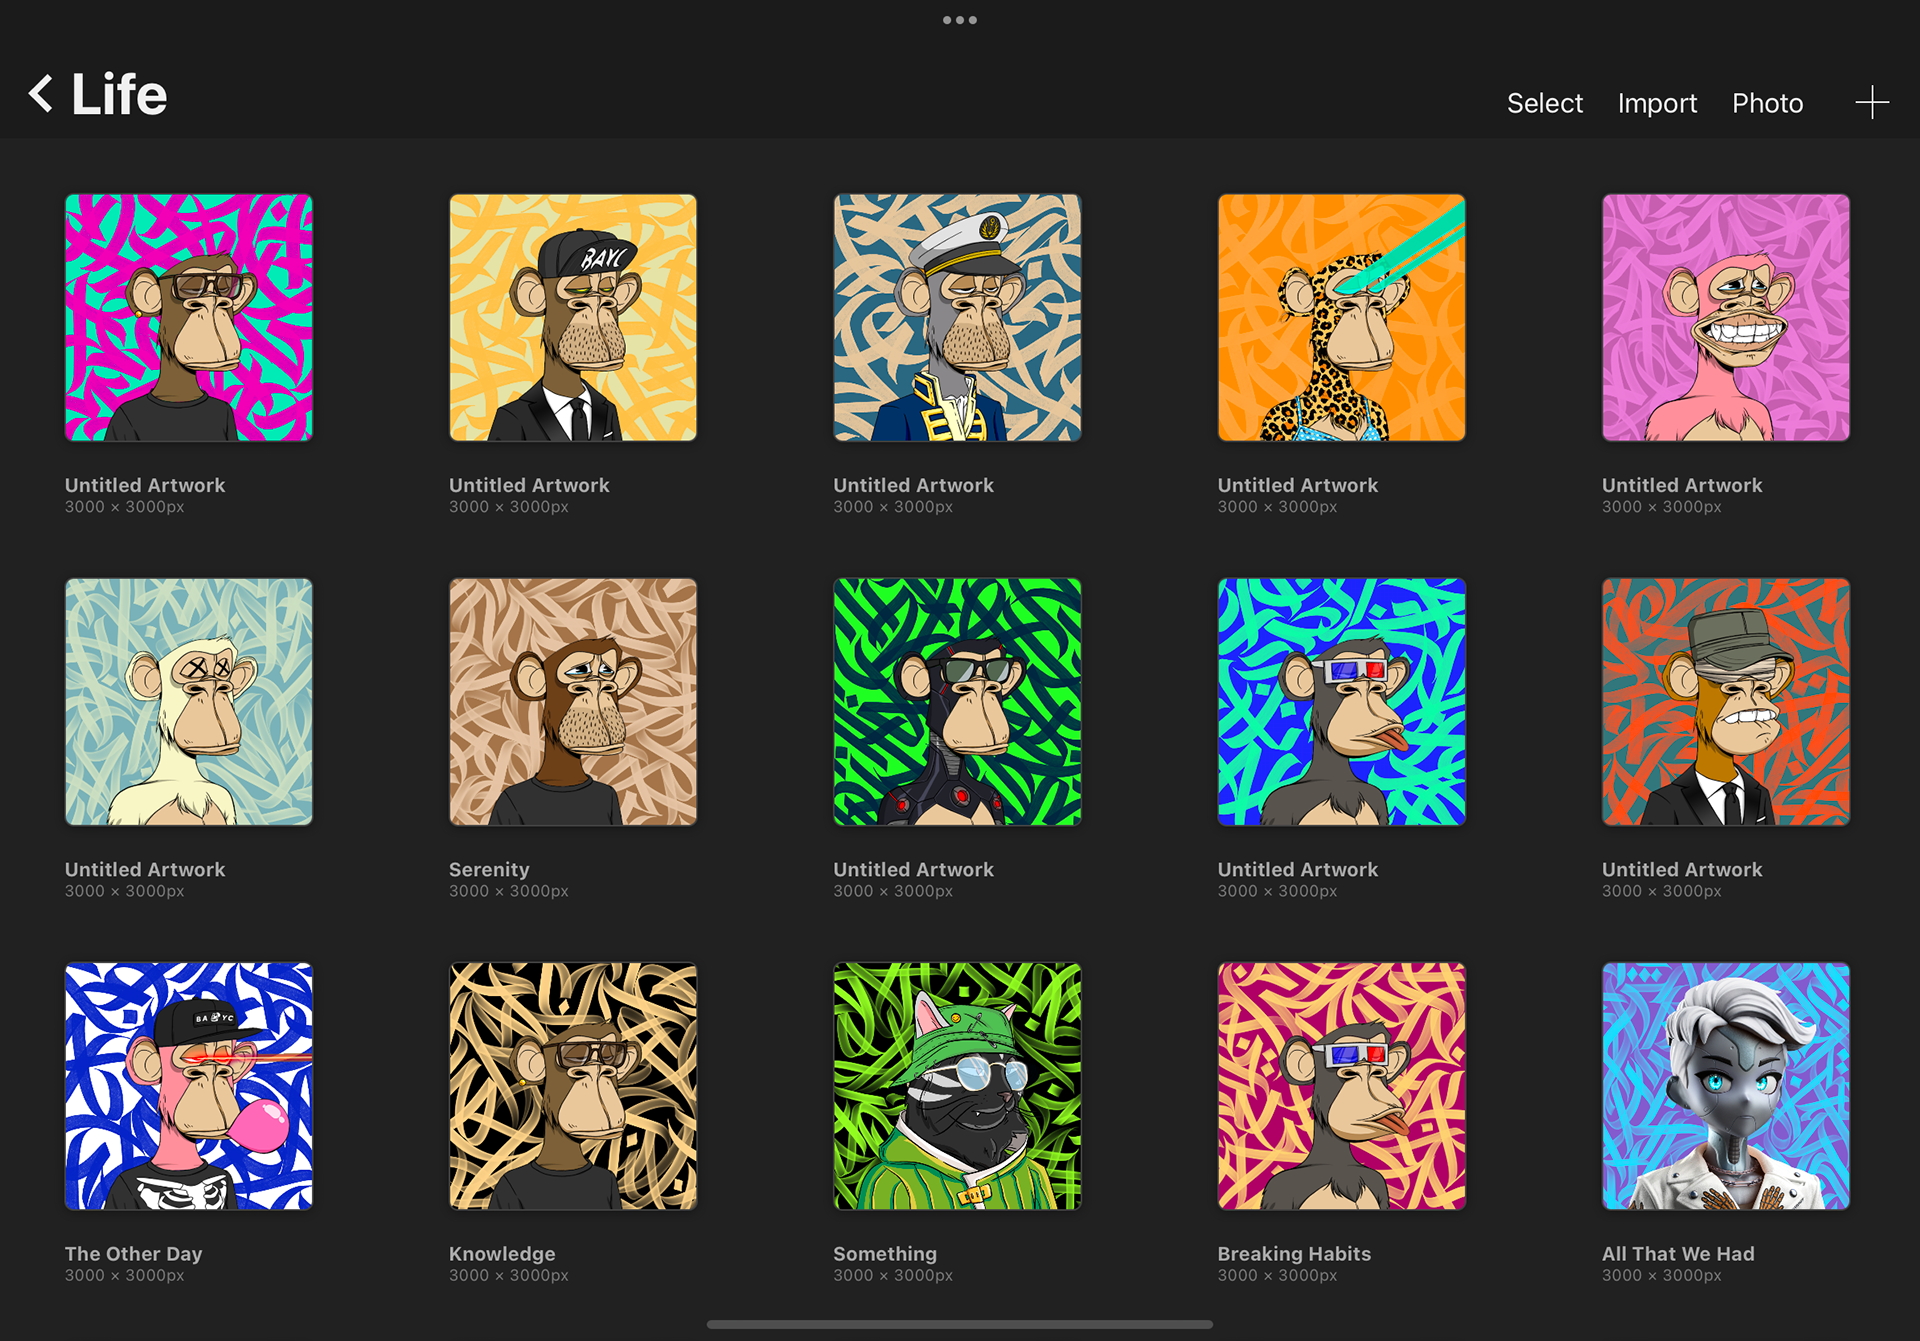Open the Knowledge artwork thumbnail
This screenshot has height=1341, width=1920.
tap(573, 1086)
